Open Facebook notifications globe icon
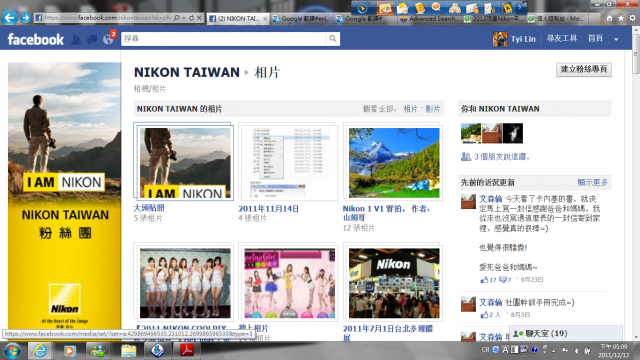Viewport: 640px width, 360px height. [108, 39]
